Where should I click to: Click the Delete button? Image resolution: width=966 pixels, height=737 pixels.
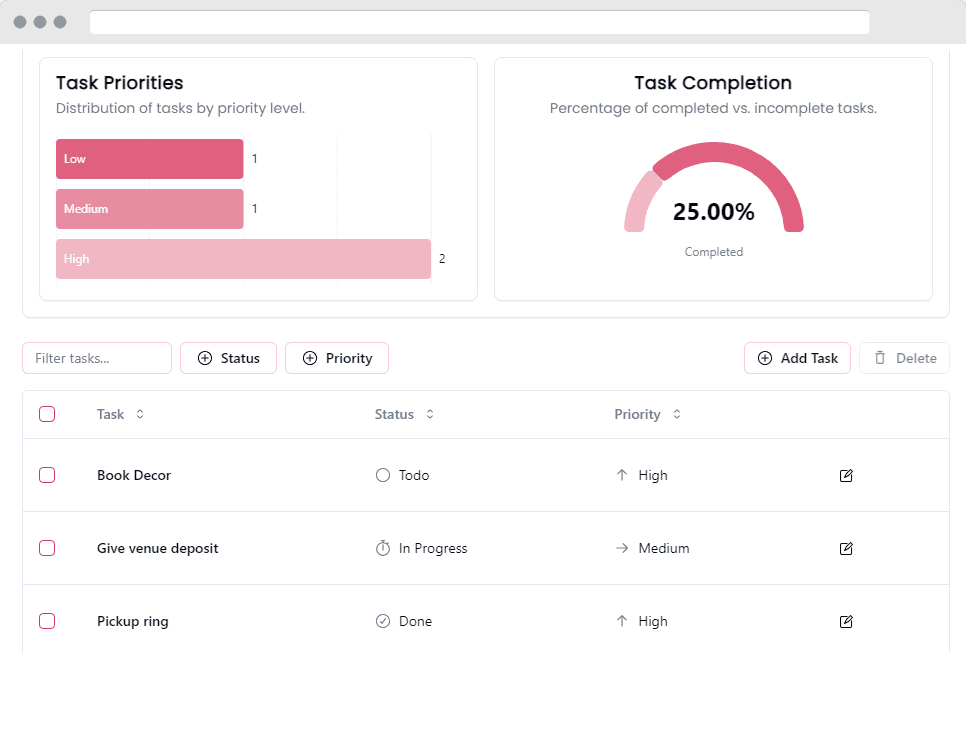[x=904, y=358]
